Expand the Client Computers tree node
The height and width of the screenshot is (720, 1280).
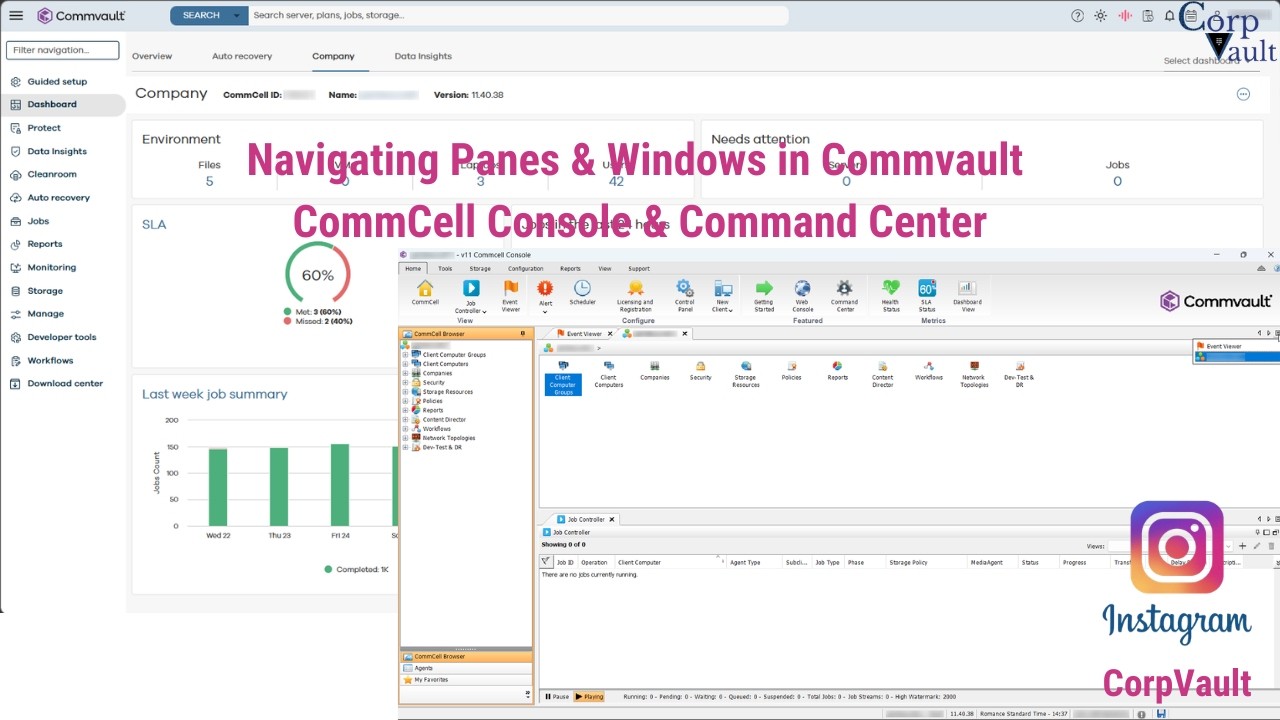point(405,364)
